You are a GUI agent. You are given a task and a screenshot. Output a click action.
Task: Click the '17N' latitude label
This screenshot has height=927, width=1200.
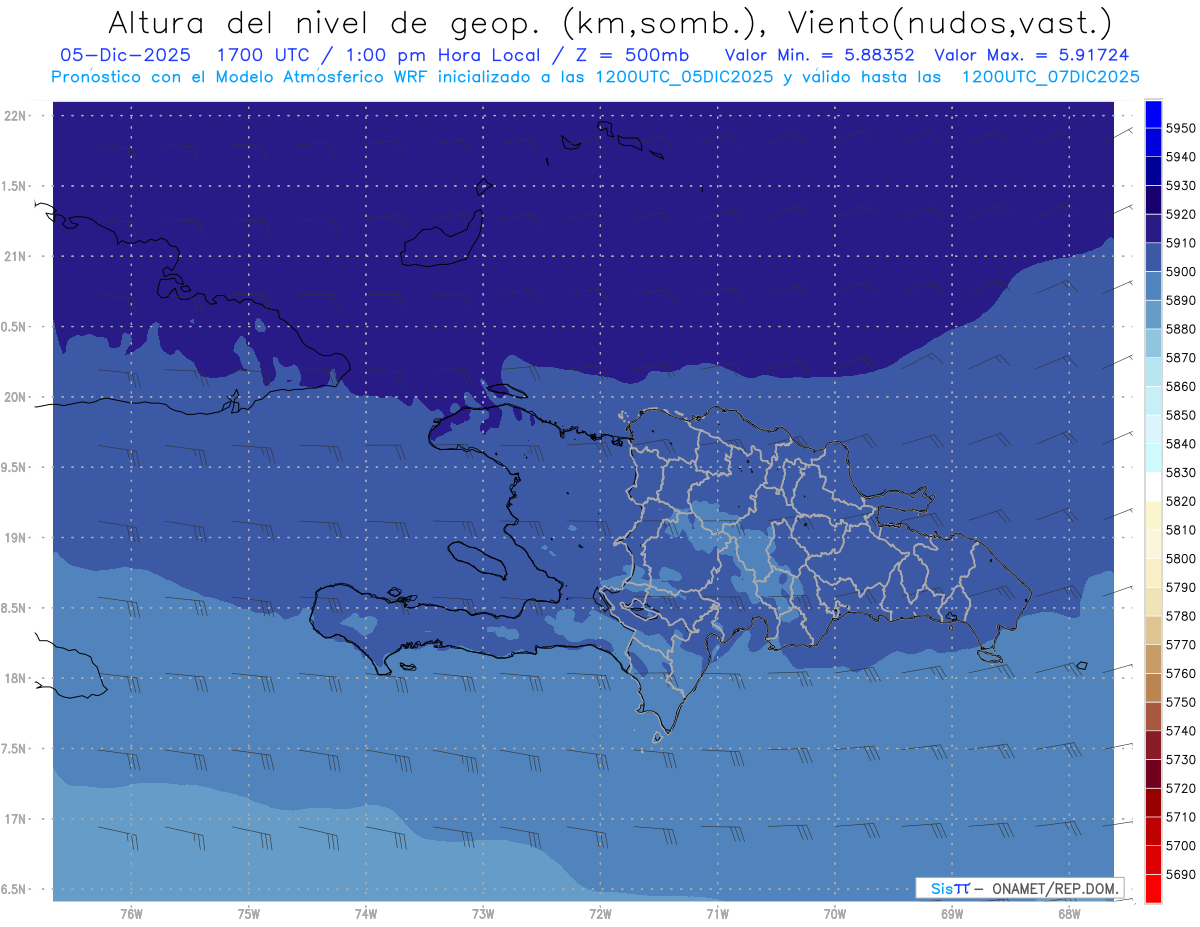tap(15, 819)
